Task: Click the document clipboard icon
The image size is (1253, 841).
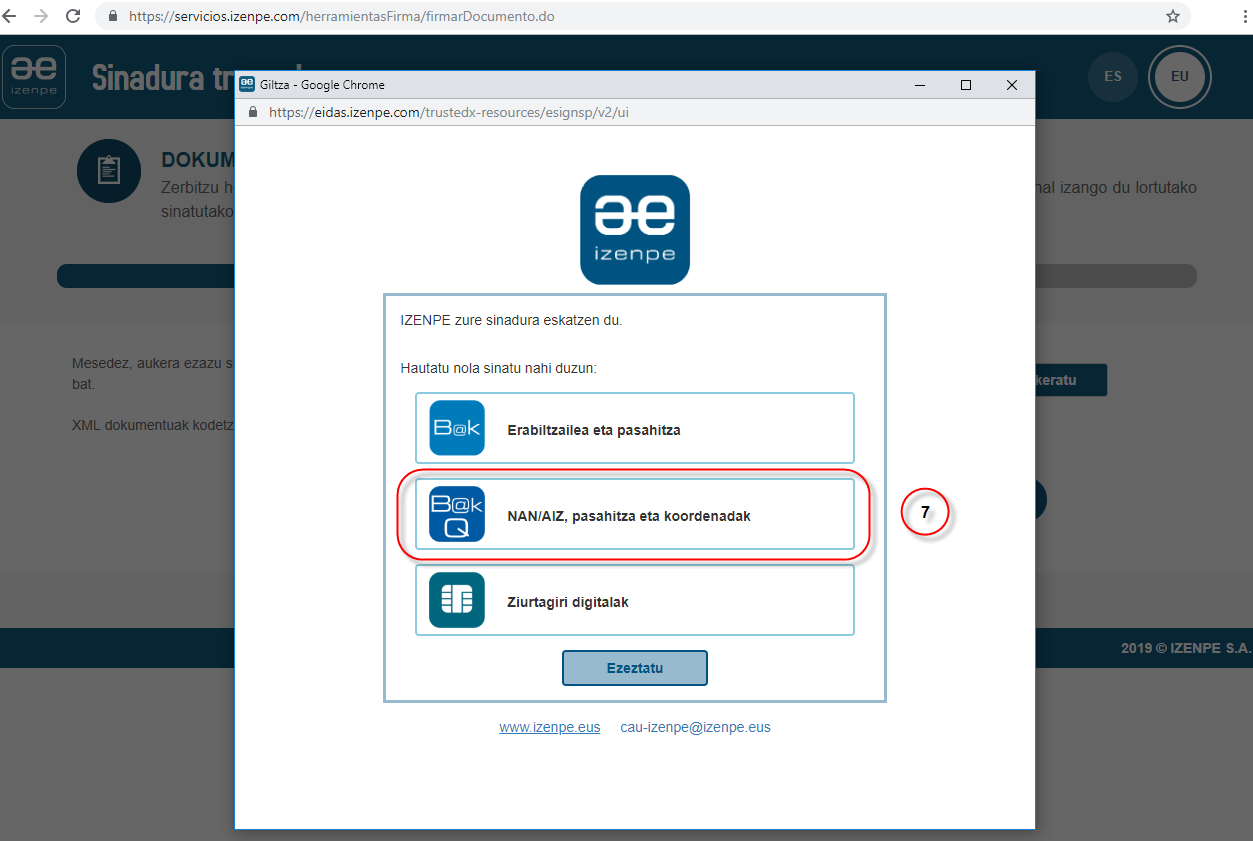Action: pos(109,171)
